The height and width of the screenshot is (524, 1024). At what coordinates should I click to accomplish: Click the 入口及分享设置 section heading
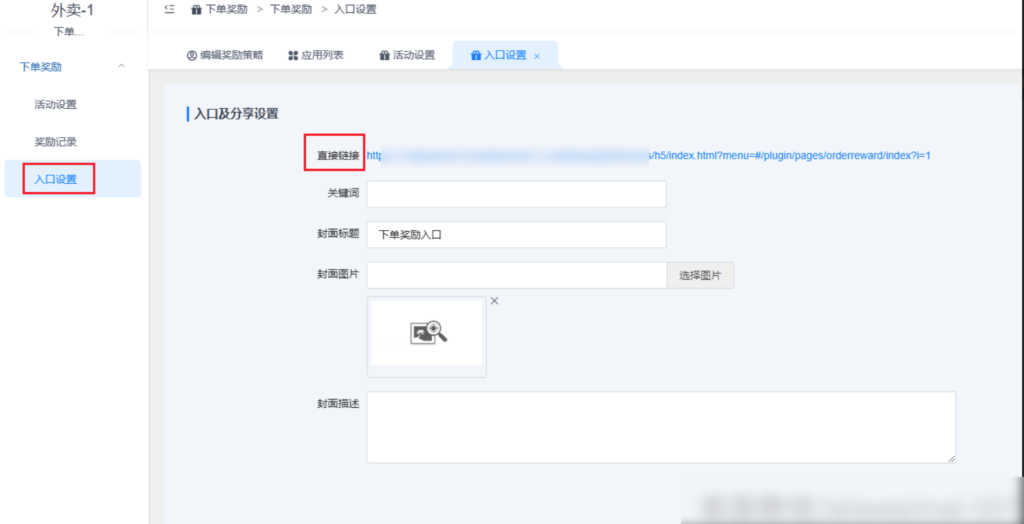236,114
